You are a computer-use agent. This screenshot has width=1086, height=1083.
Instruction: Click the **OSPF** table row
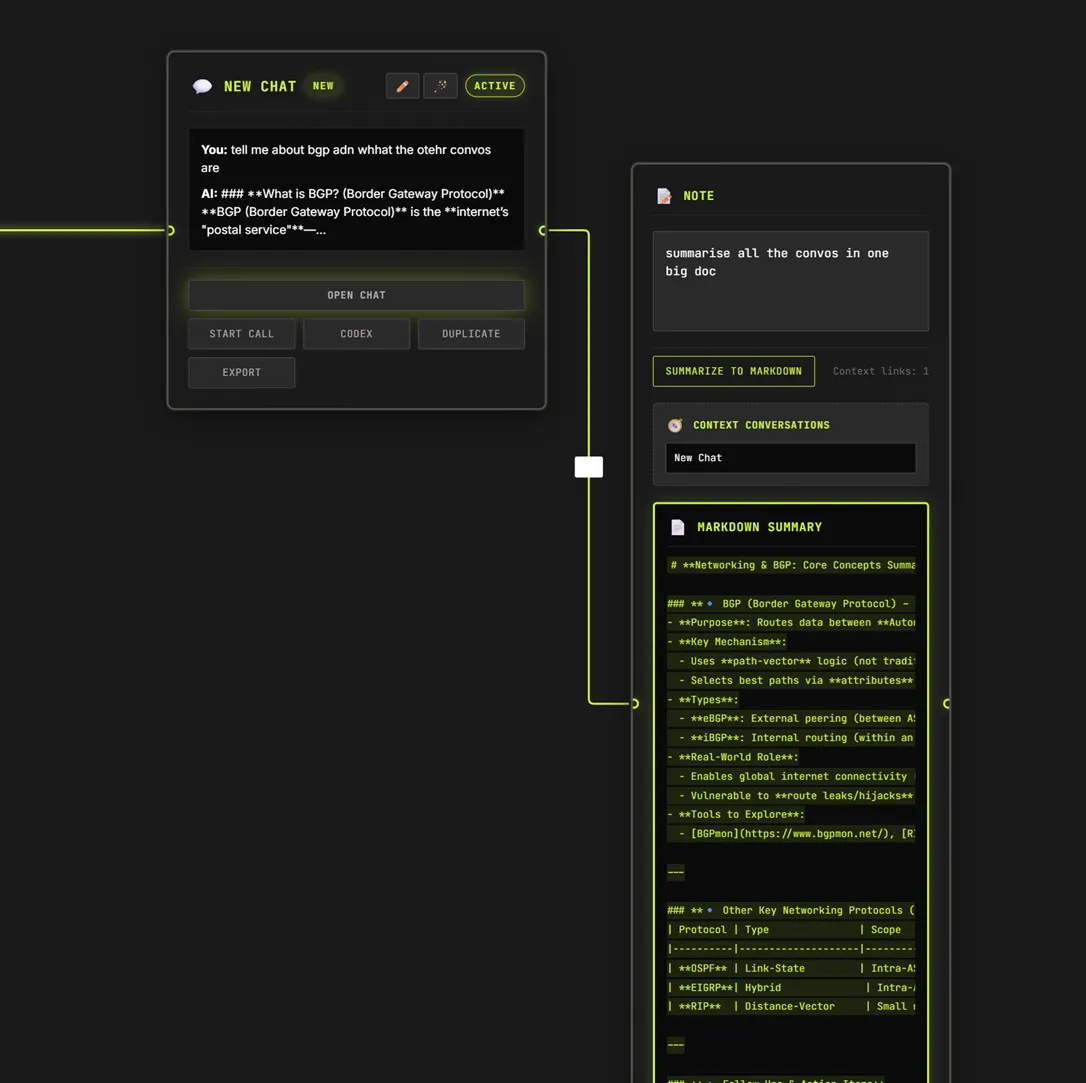[791, 968]
